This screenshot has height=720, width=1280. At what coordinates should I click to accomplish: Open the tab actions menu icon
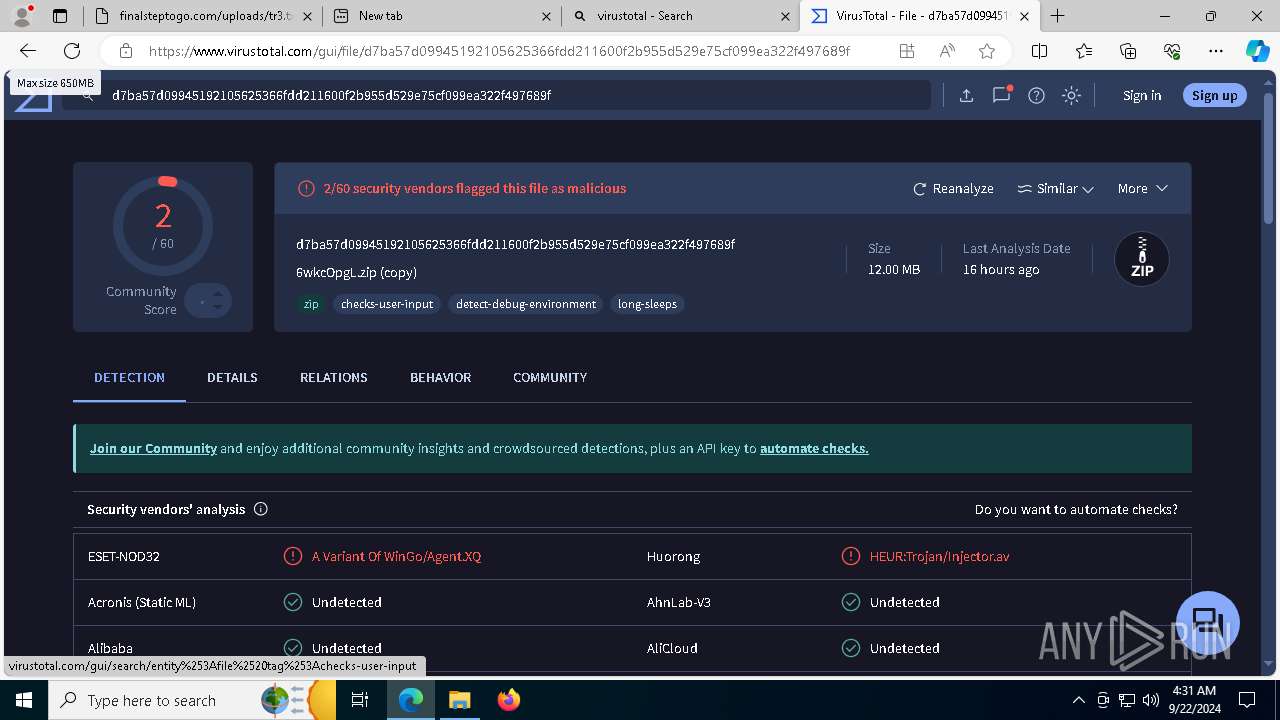coord(60,15)
